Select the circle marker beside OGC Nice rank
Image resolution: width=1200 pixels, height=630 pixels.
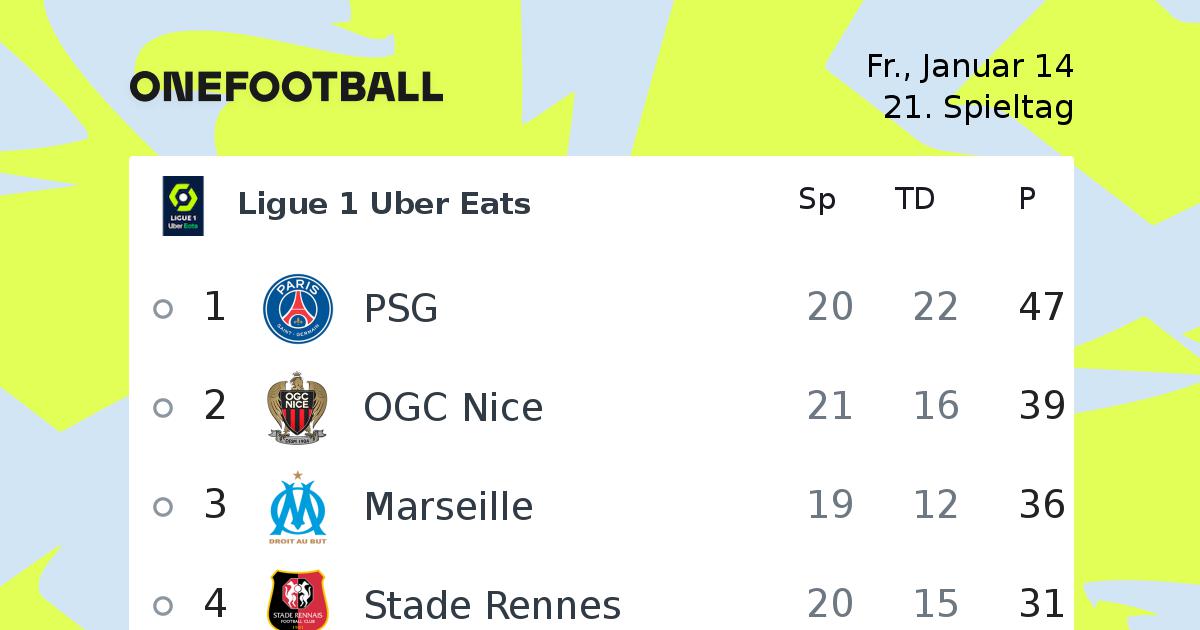(163, 408)
